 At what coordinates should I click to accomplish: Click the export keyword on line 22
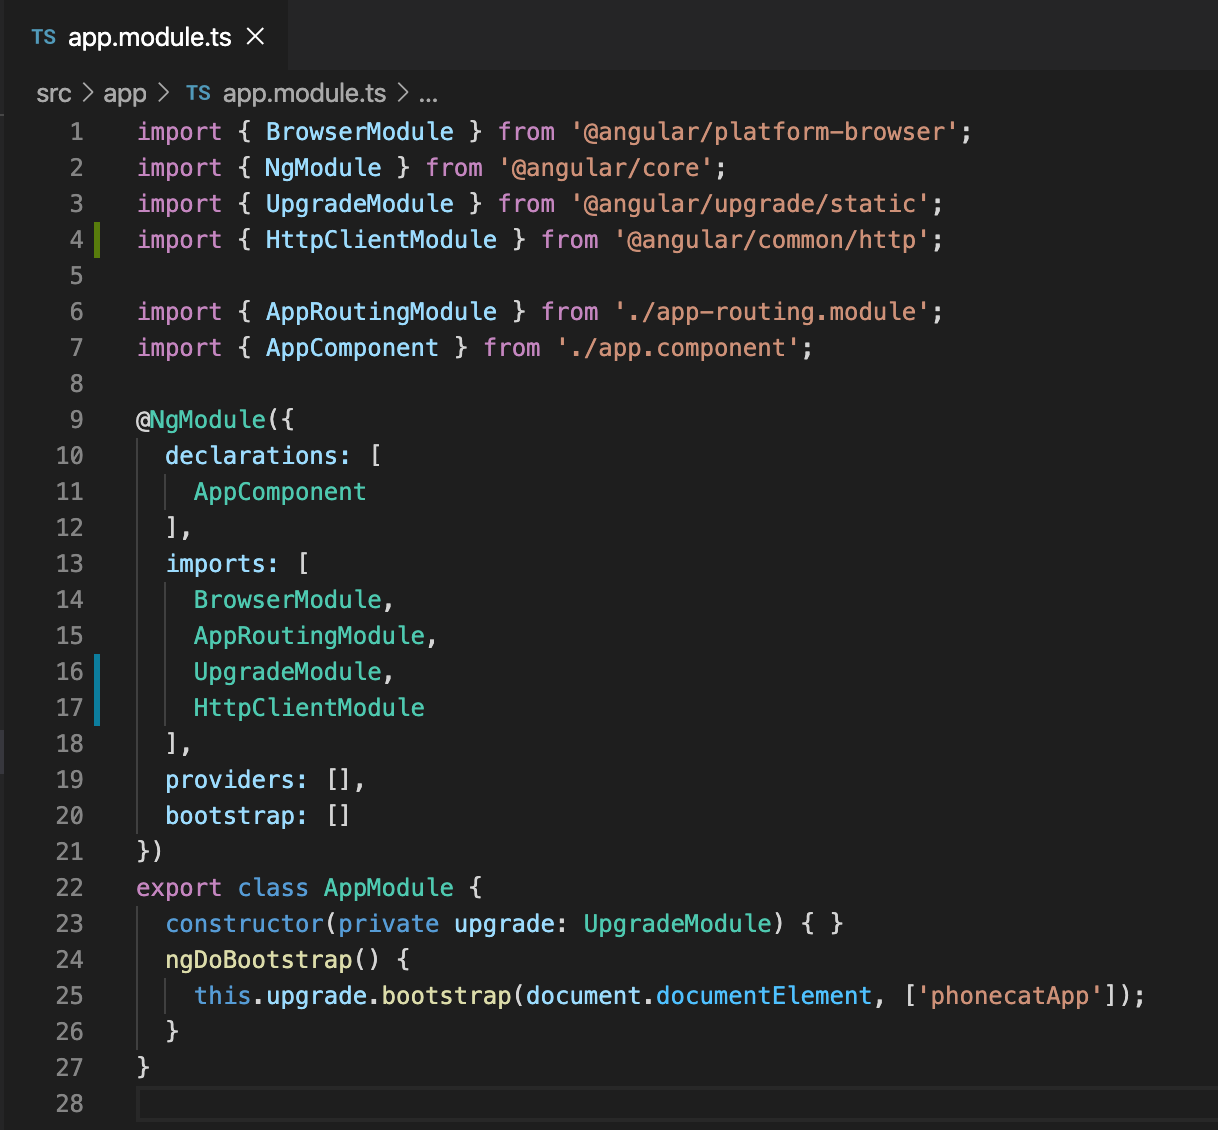click(179, 888)
